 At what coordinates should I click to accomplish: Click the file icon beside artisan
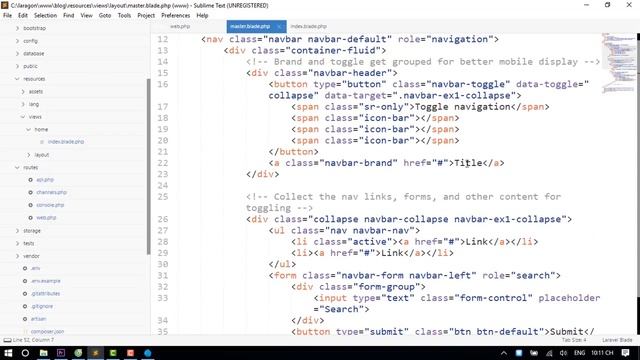25,319
